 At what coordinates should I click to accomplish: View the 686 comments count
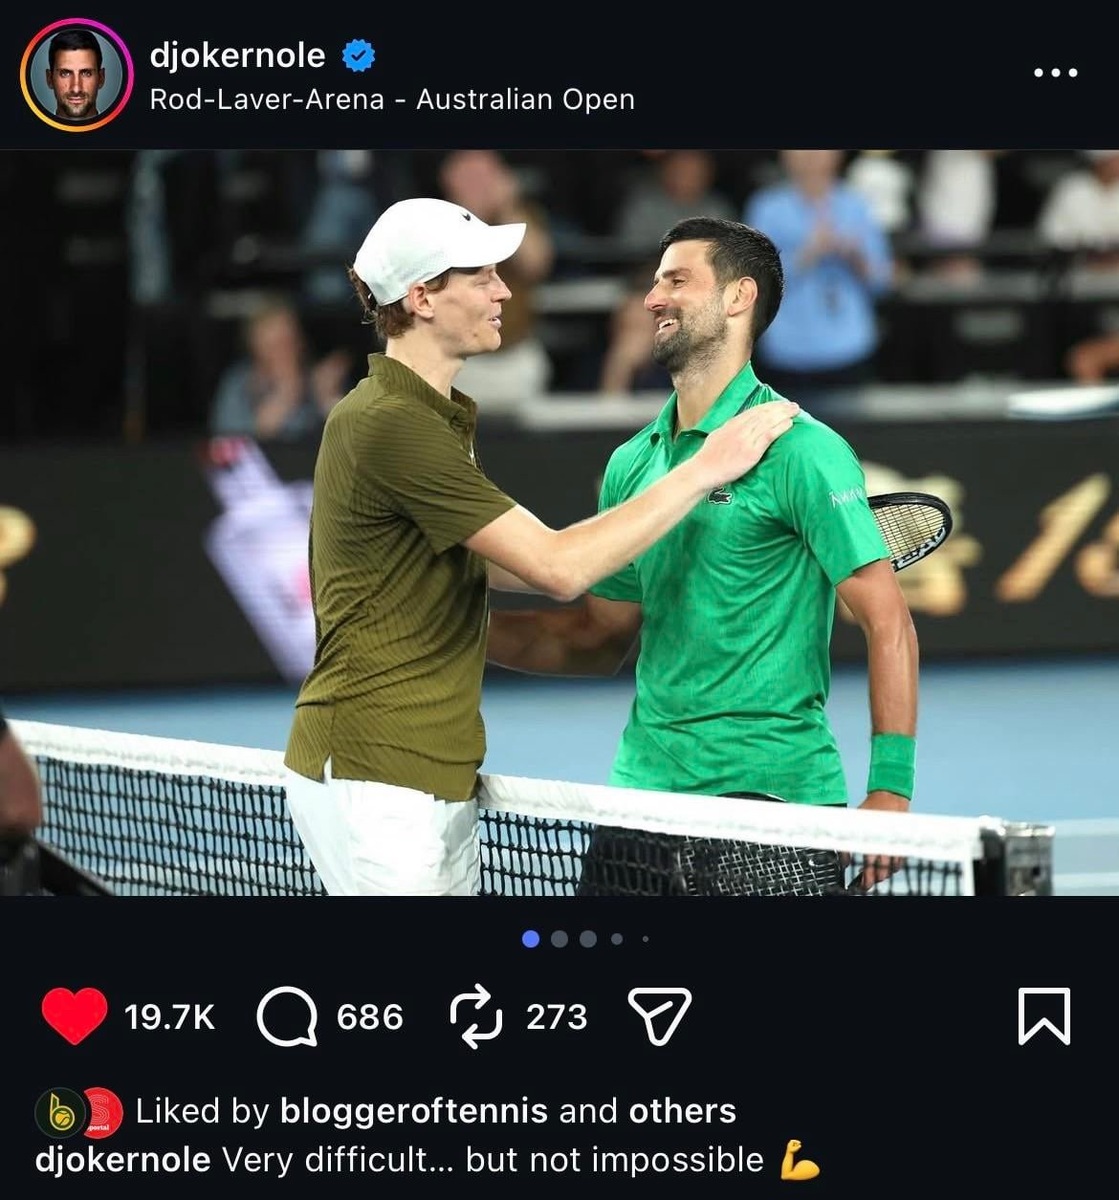click(x=370, y=1017)
